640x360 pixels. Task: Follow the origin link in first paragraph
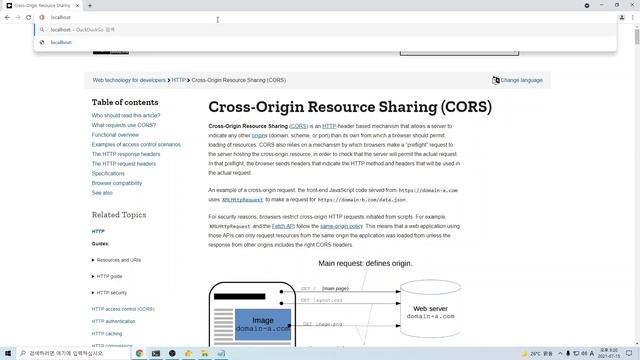[x=259, y=136]
